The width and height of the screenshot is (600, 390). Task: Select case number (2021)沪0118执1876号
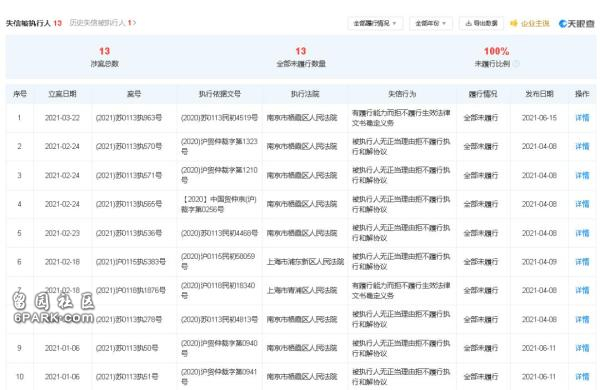[130, 290]
